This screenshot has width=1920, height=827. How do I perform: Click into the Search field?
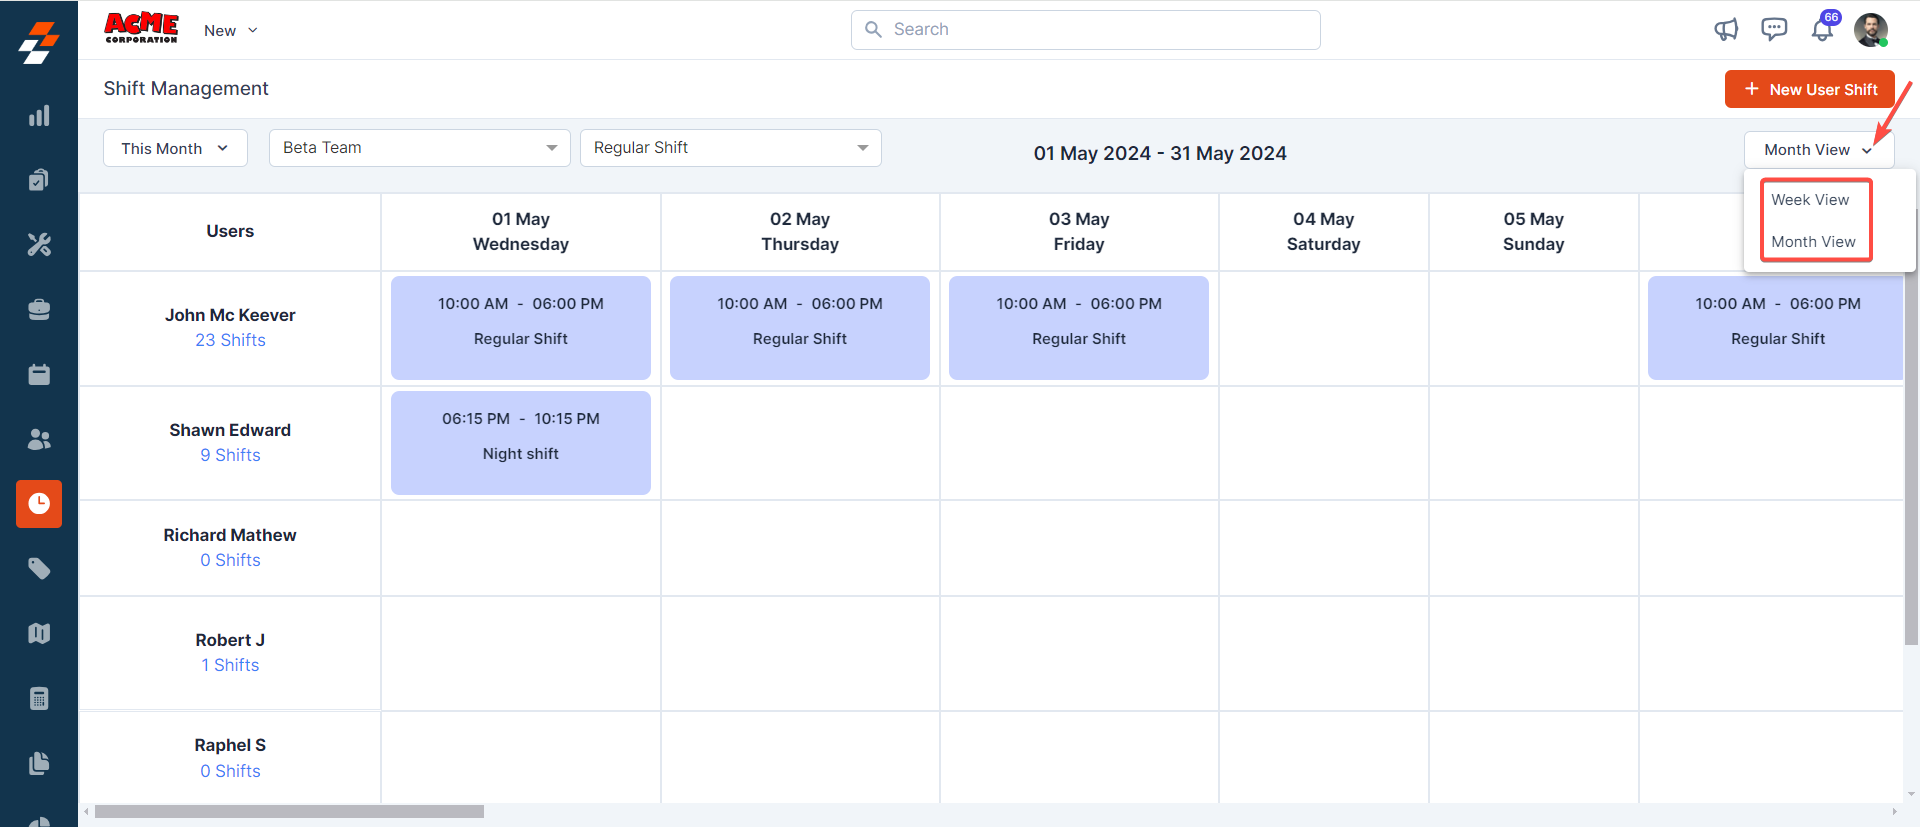point(1085,30)
